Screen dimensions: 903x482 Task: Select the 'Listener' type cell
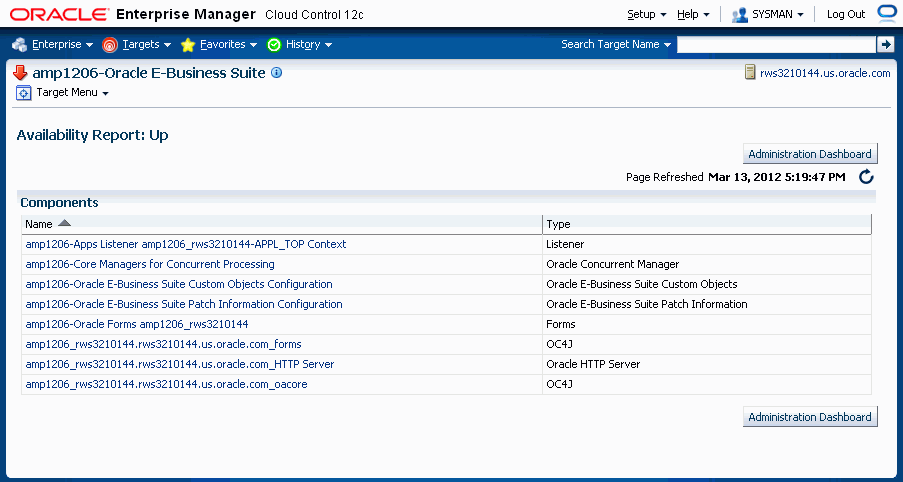(x=707, y=244)
